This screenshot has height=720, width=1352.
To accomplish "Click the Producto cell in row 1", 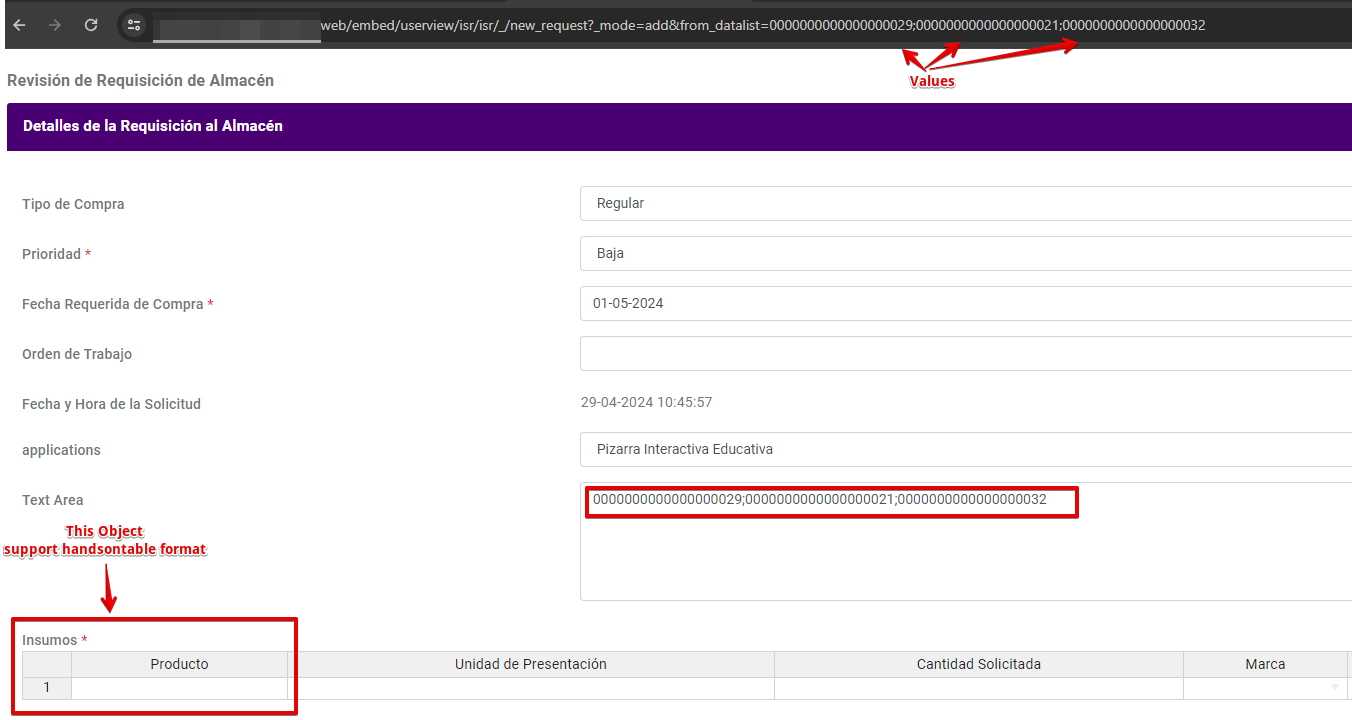I will pos(180,688).
